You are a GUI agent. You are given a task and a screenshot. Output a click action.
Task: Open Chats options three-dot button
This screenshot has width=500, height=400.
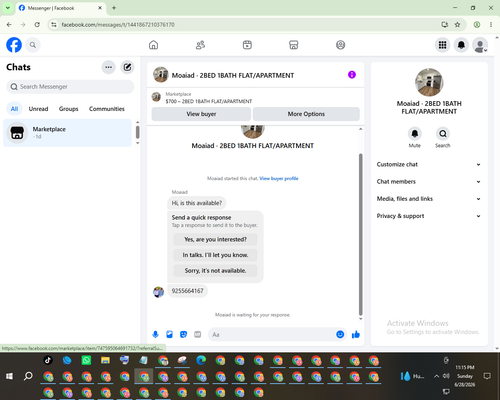tap(108, 67)
